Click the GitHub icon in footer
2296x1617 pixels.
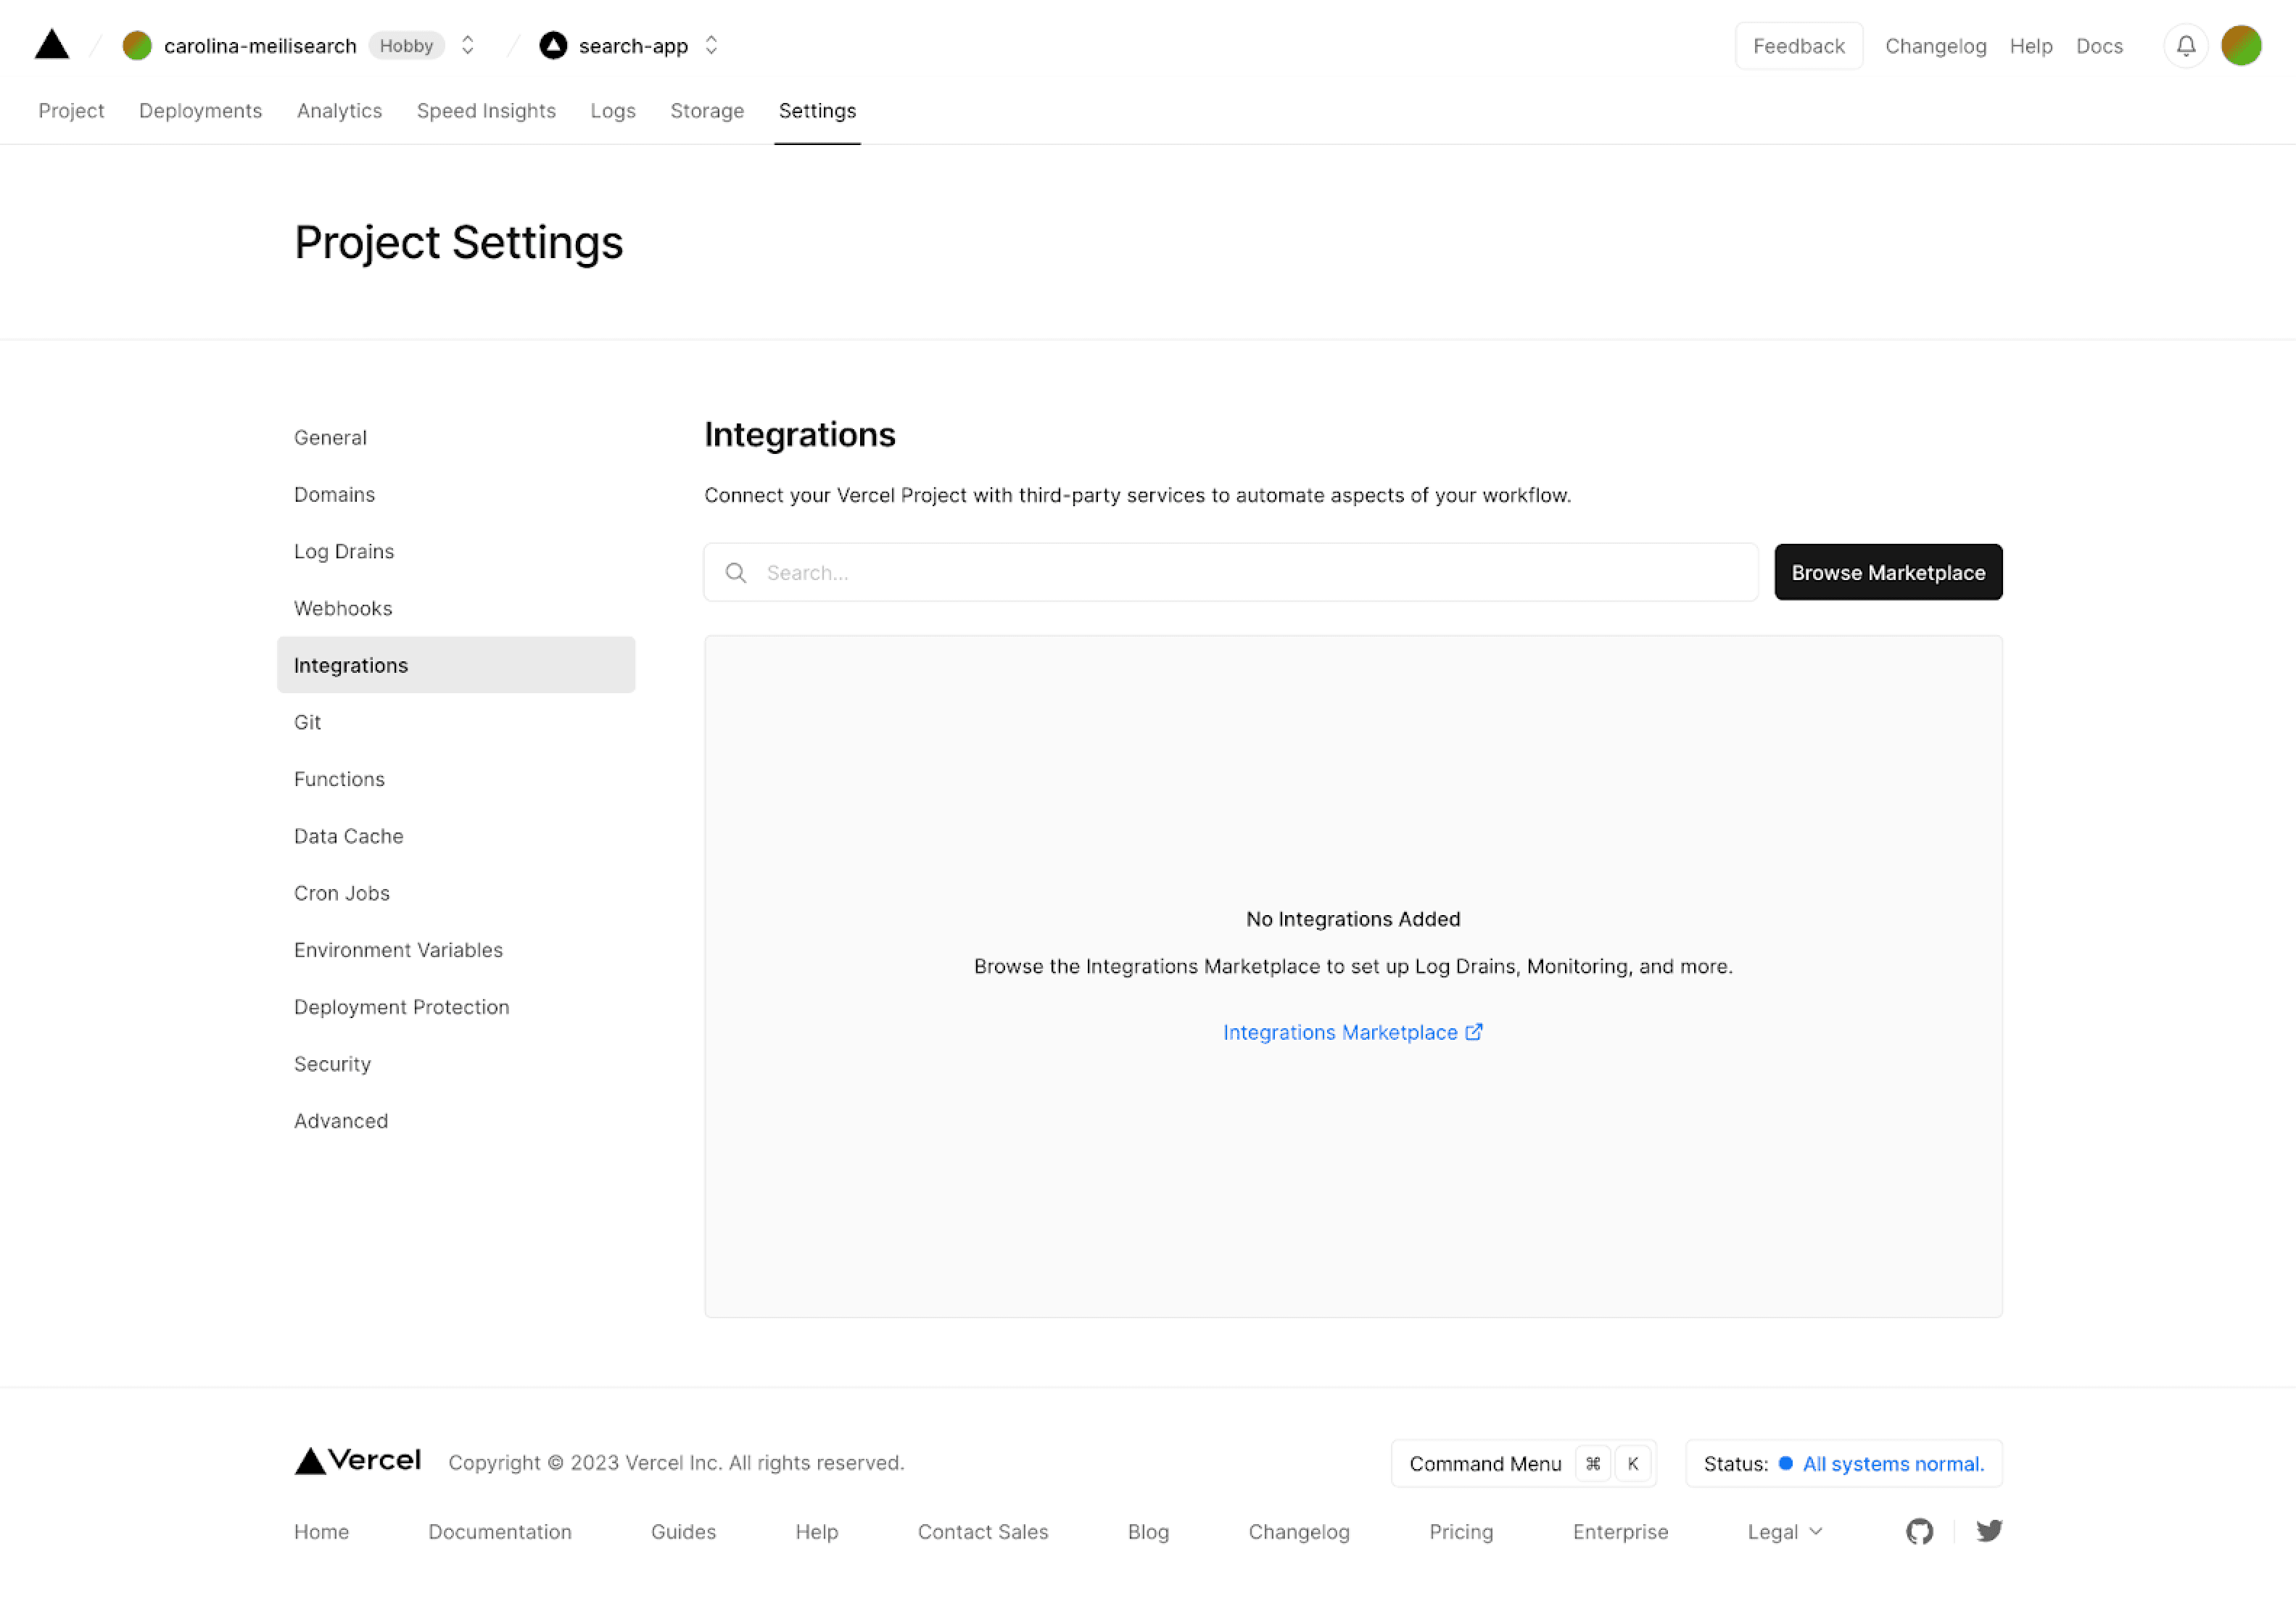[x=1920, y=1529]
